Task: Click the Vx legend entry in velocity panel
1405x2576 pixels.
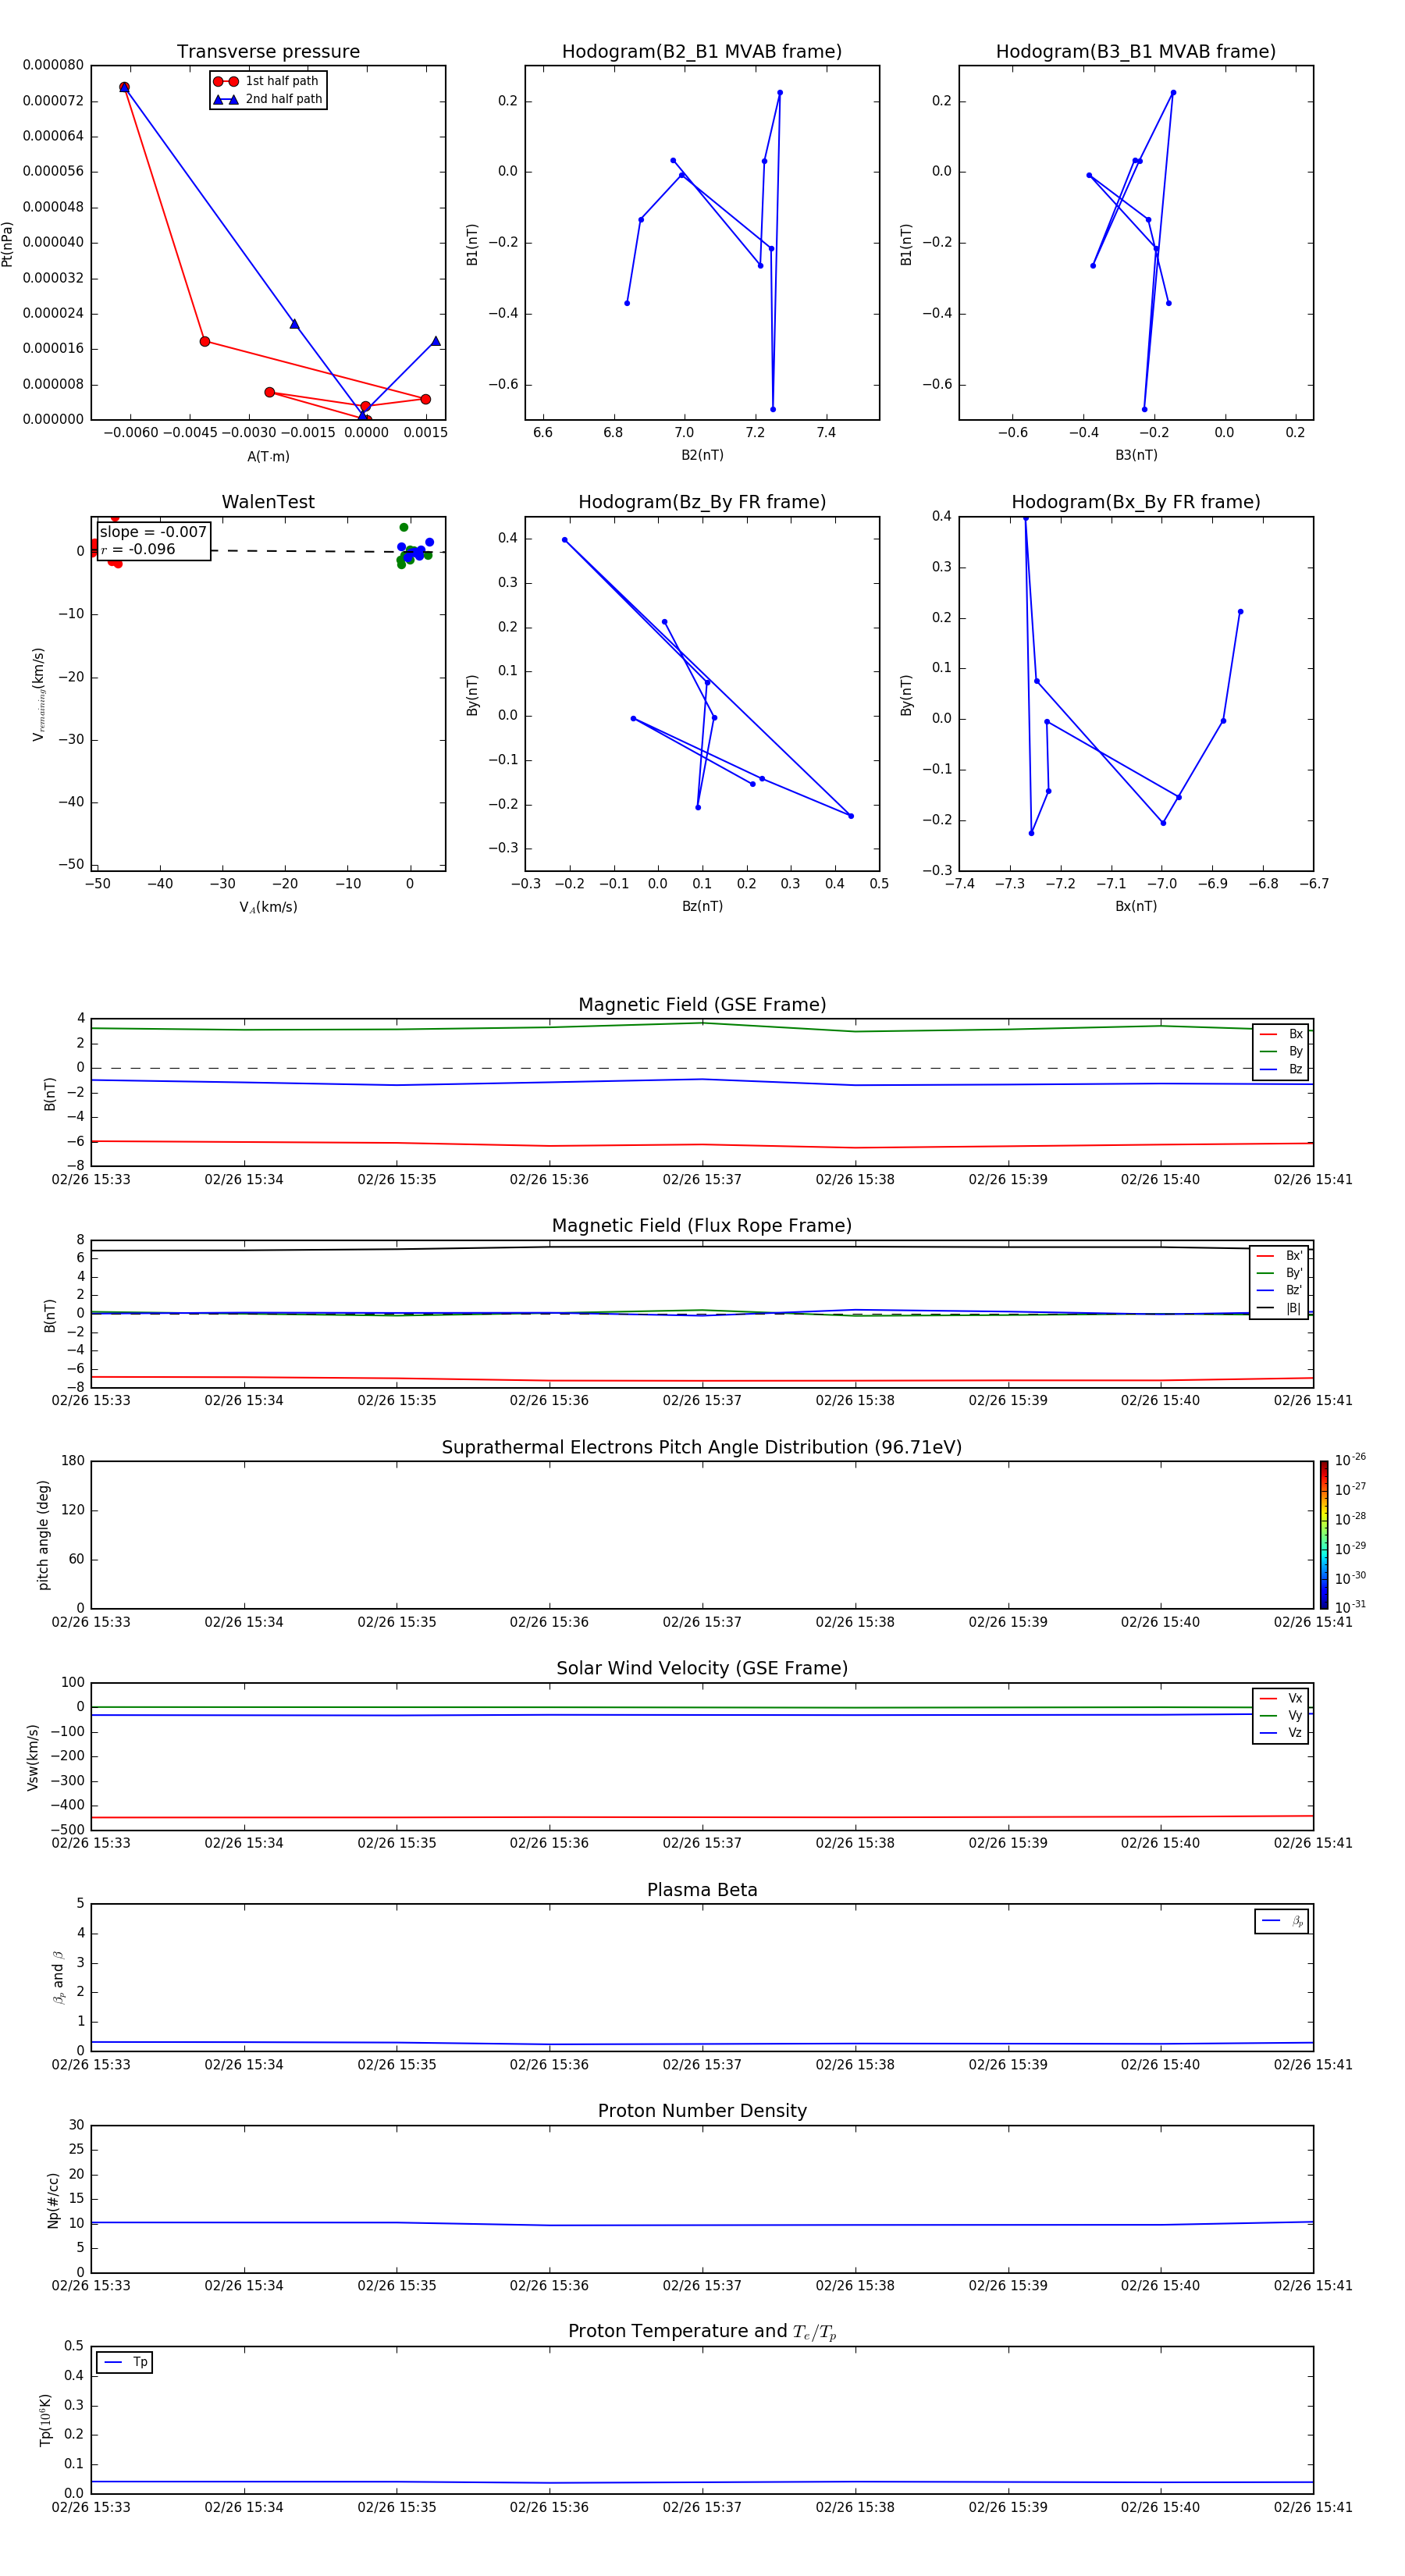Action: click(x=1281, y=1698)
